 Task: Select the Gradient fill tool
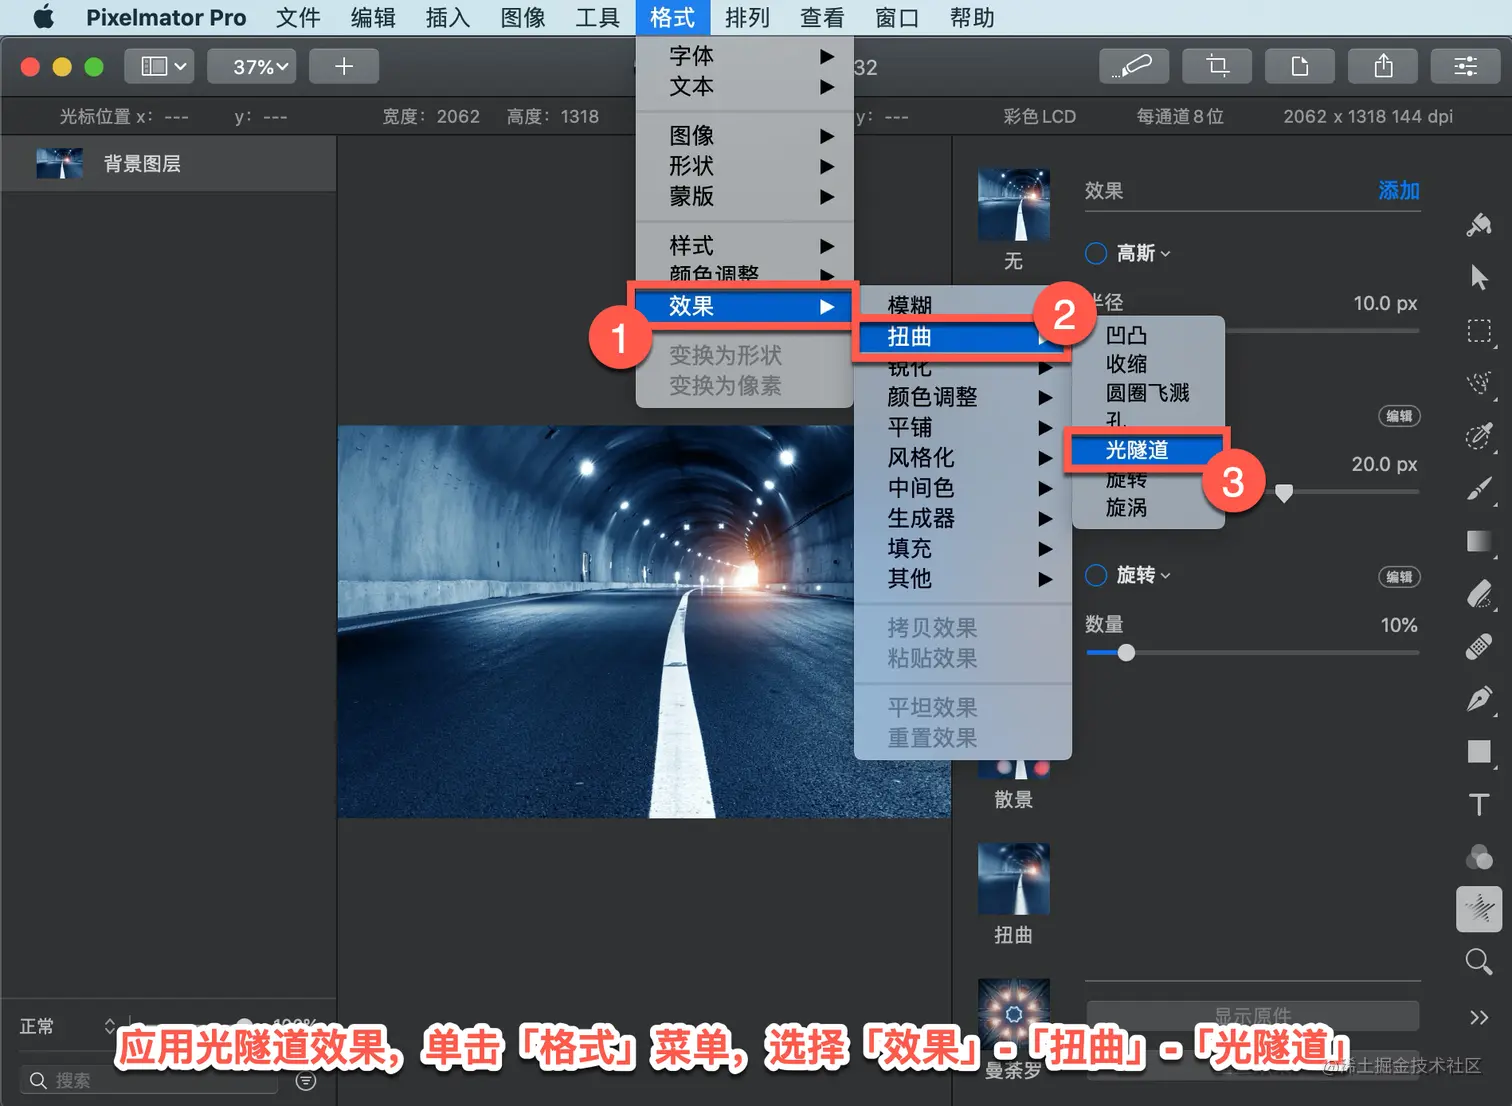pyautogui.click(x=1479, y=541)
